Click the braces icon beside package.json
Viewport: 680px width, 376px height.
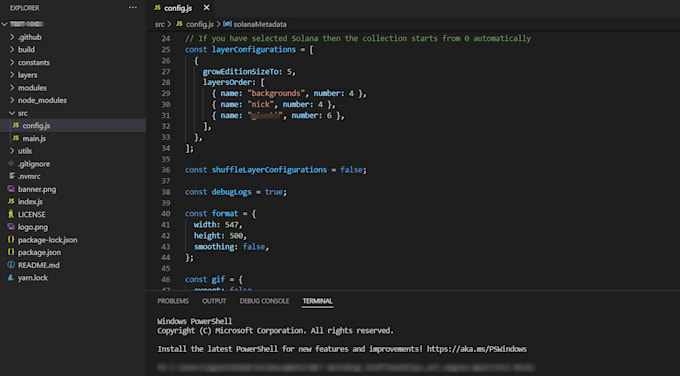coord(11,252)
